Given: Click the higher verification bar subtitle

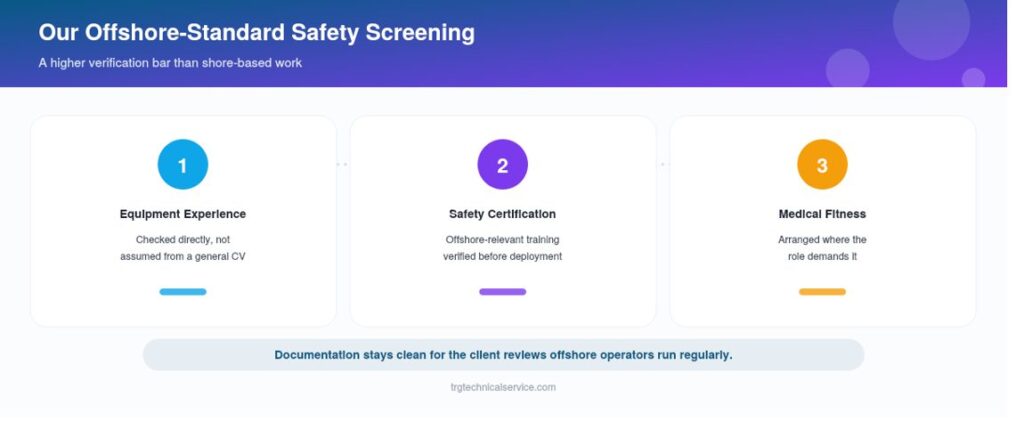Looking at the screenshot, I should [170, 63].
